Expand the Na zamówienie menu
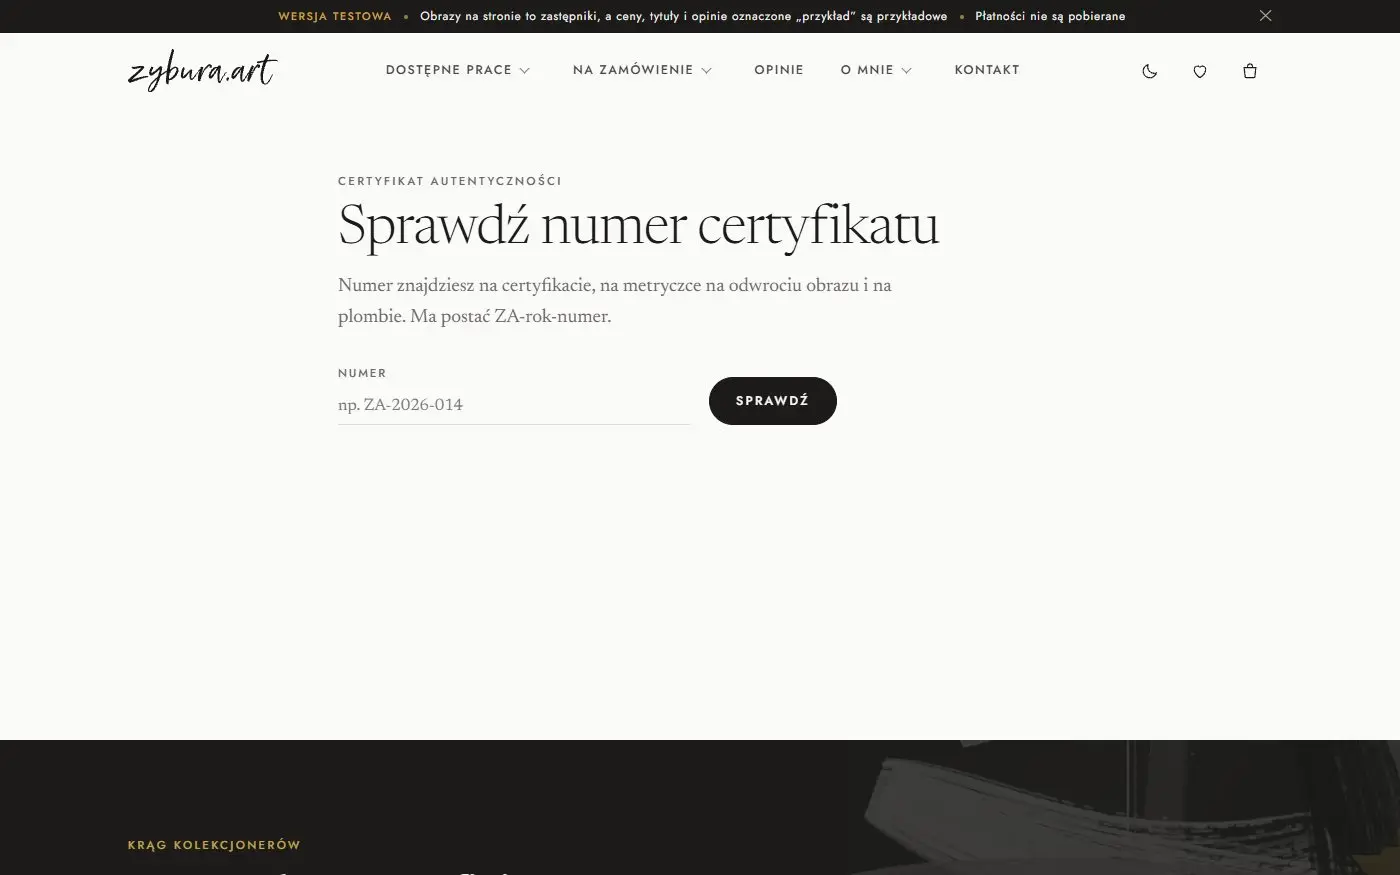The width and height of the screenshot is (1400, 875). (x=642, y=70)
